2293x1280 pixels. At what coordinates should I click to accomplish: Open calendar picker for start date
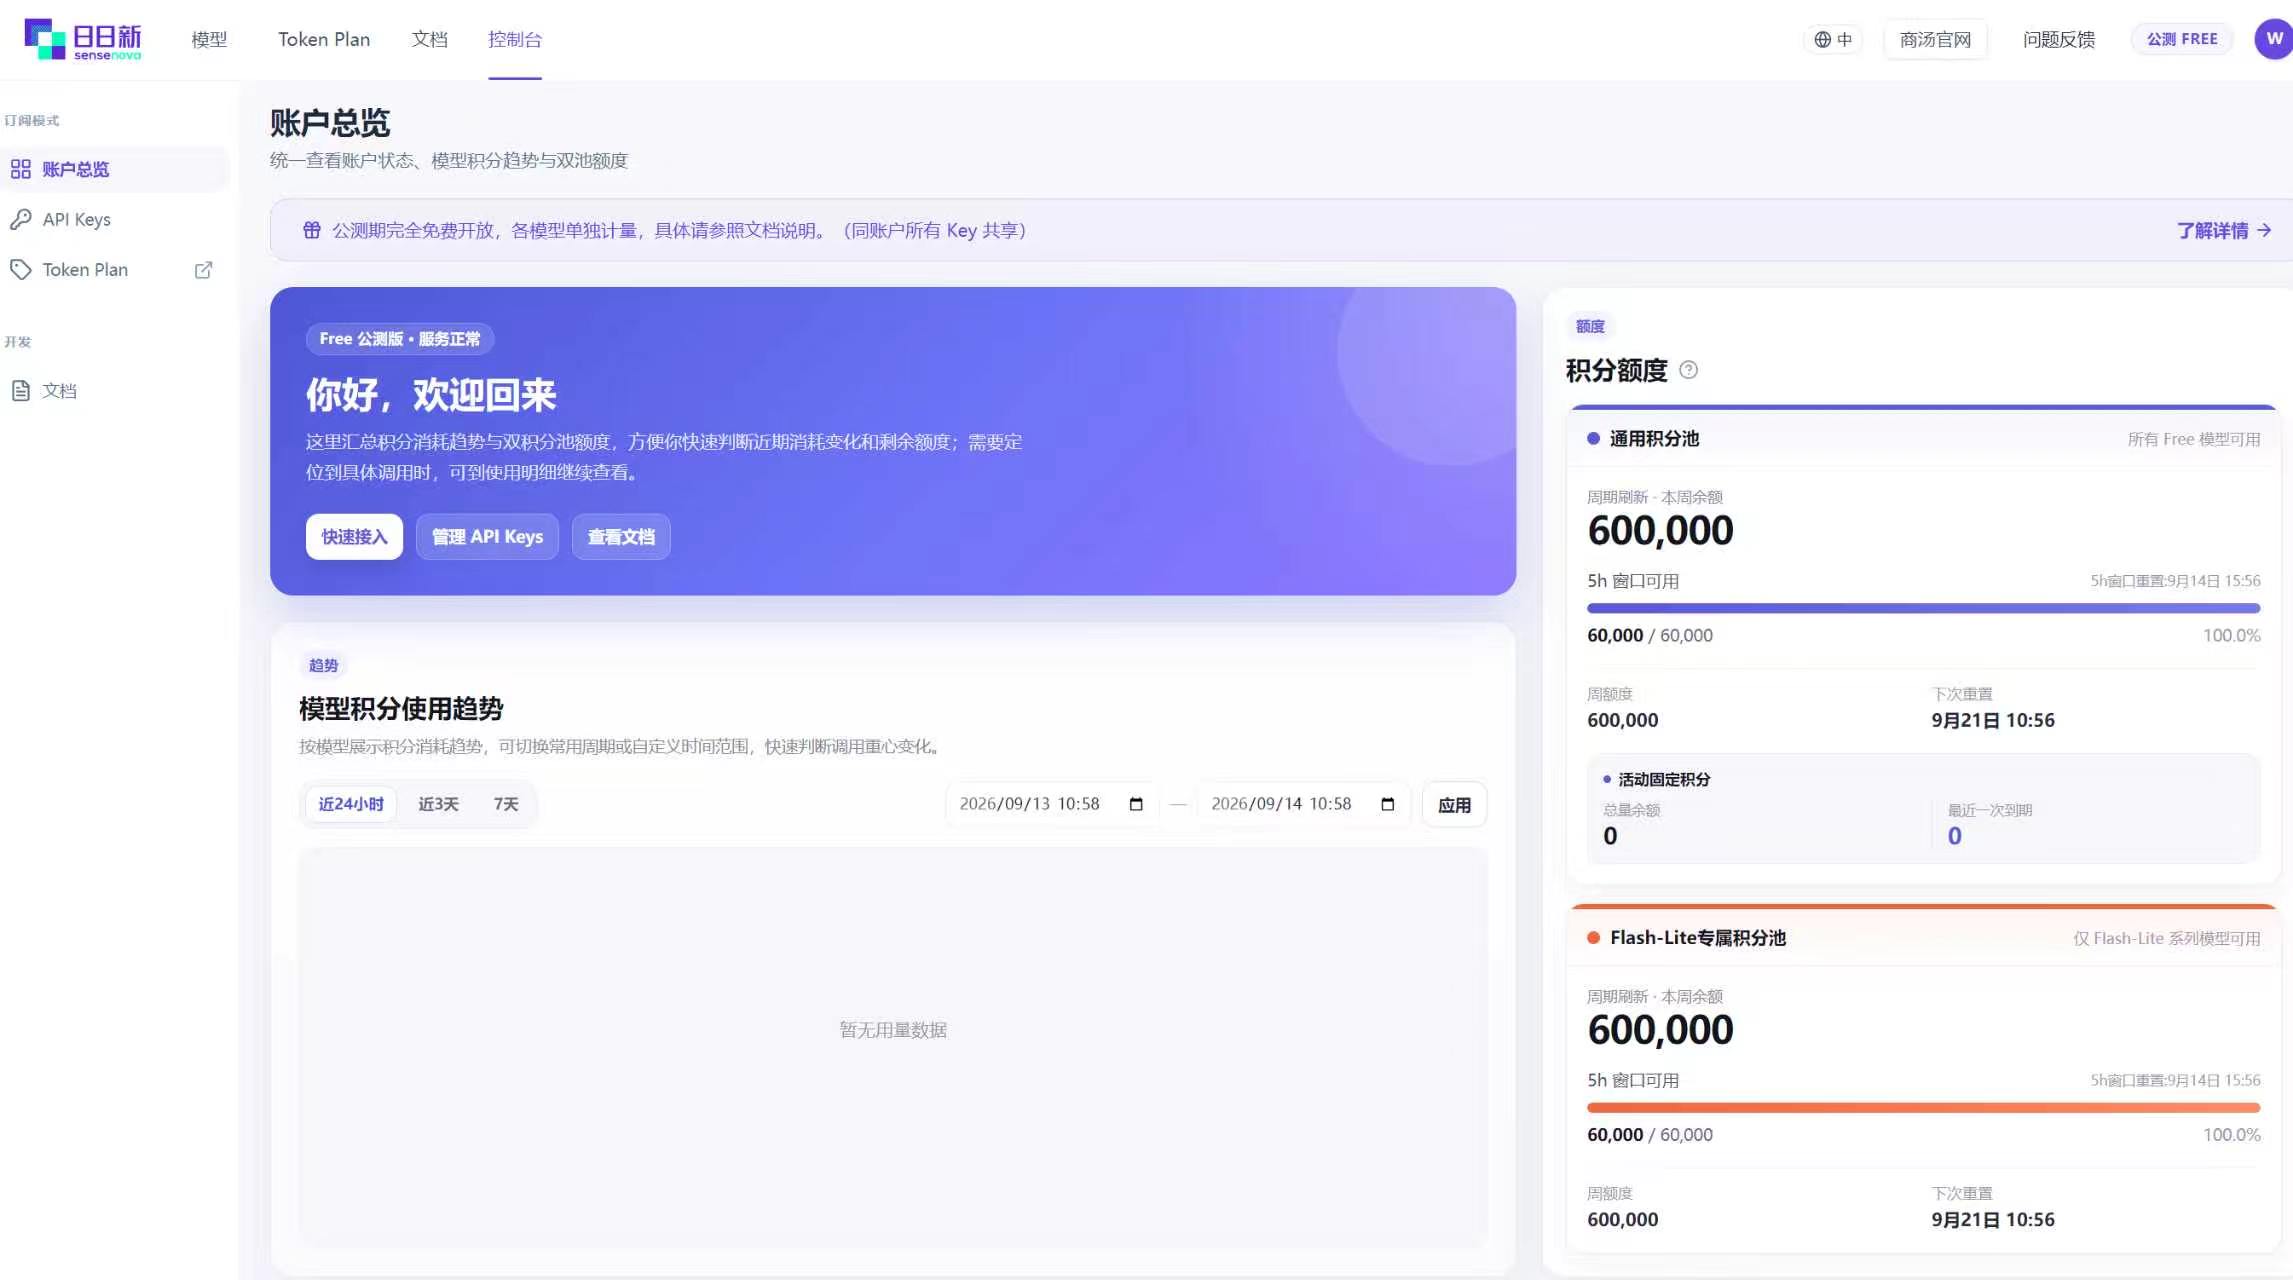(1136, 804)
